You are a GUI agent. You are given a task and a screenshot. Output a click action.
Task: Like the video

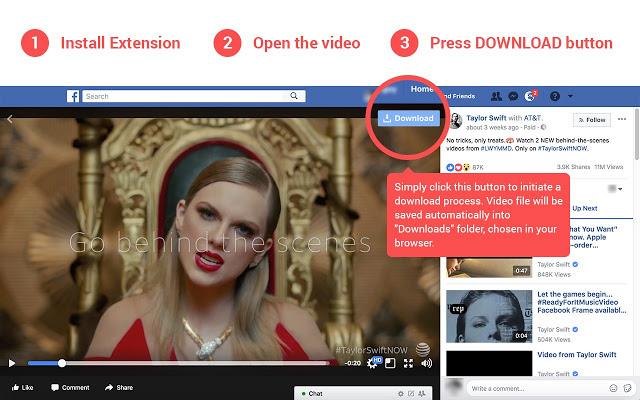(22, 387)
